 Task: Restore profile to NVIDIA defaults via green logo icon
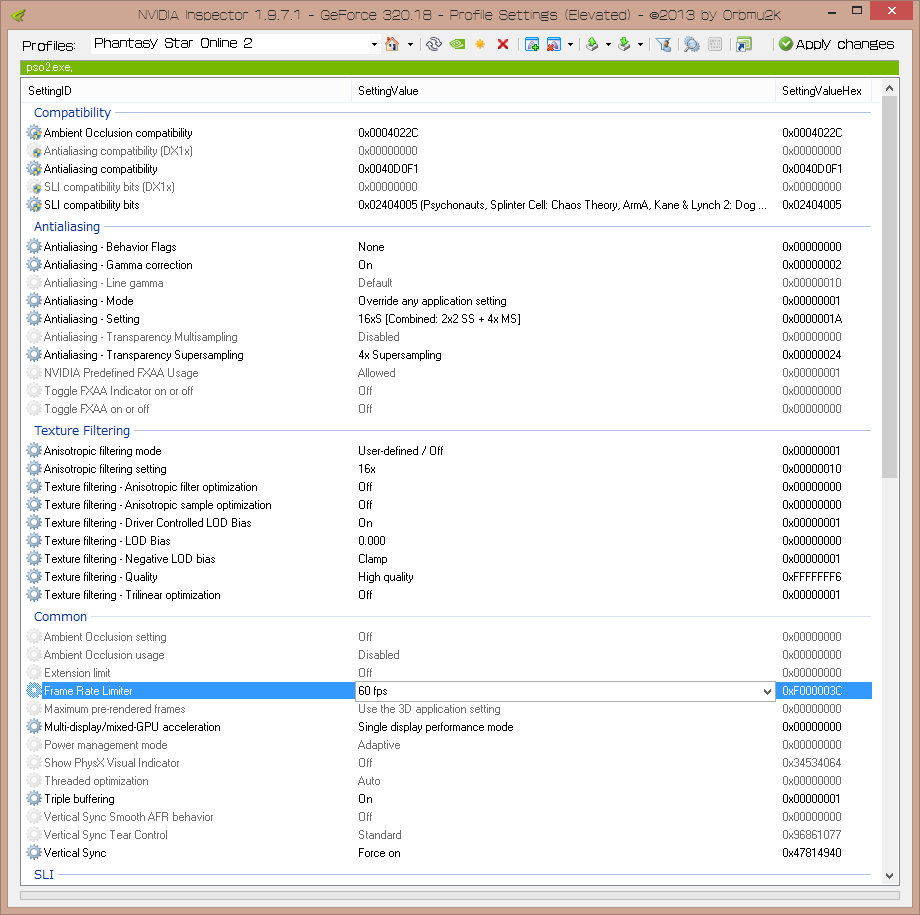pos(457,44)
